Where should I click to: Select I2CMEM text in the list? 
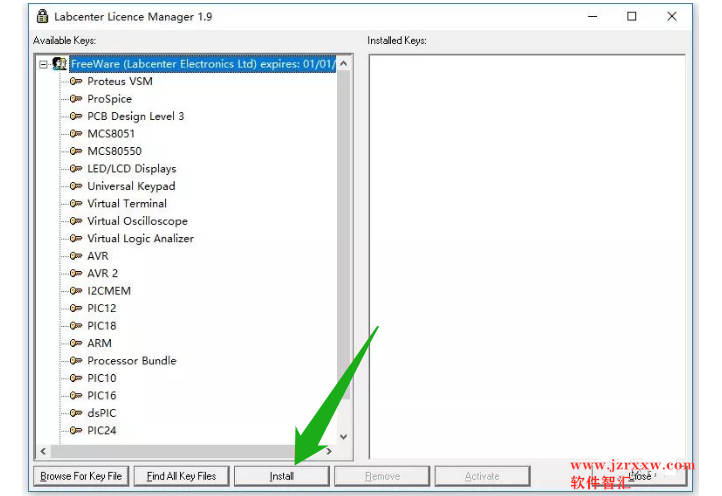coord(109,291)
